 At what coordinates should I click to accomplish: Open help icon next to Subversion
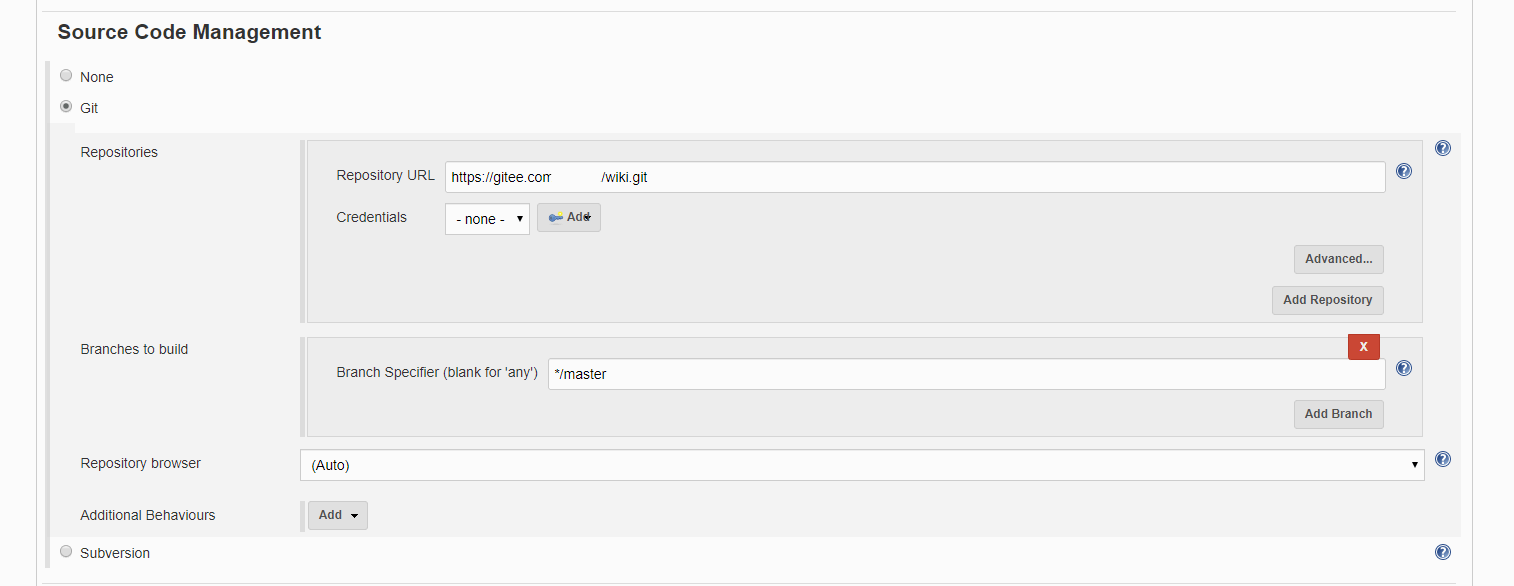tap(1442, 552)
